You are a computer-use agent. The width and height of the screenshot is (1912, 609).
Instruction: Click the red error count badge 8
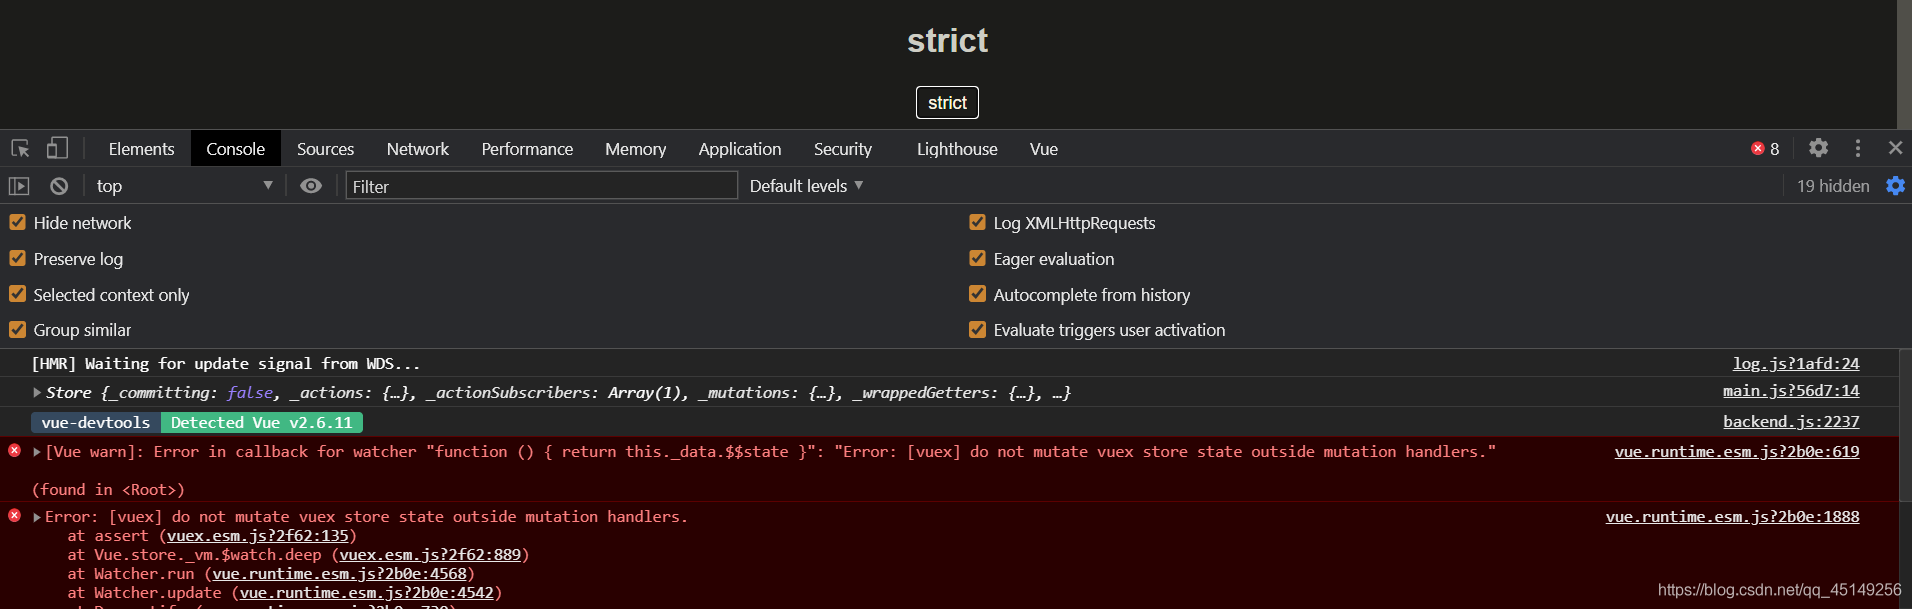[x=1765, y=149]
